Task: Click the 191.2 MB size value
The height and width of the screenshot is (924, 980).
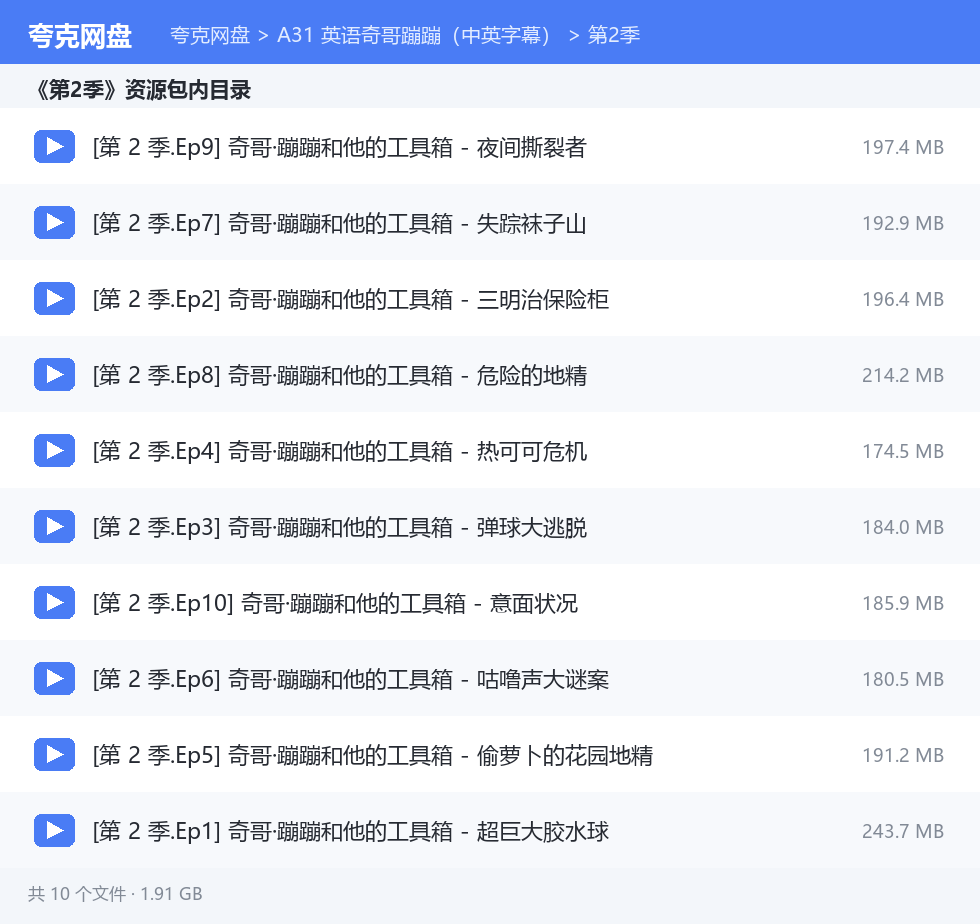Action: tap(902, 756)
